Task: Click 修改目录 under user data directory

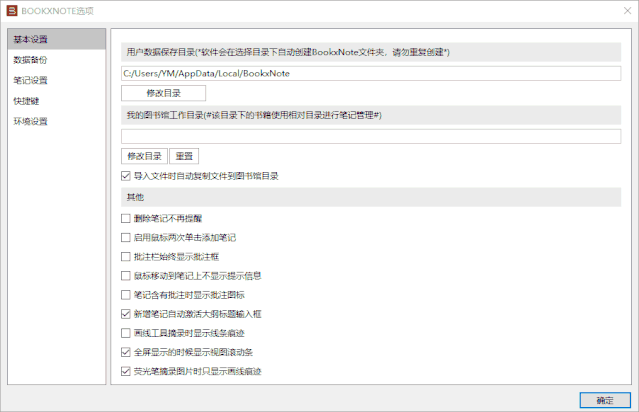Action: [x=163, y=93]
